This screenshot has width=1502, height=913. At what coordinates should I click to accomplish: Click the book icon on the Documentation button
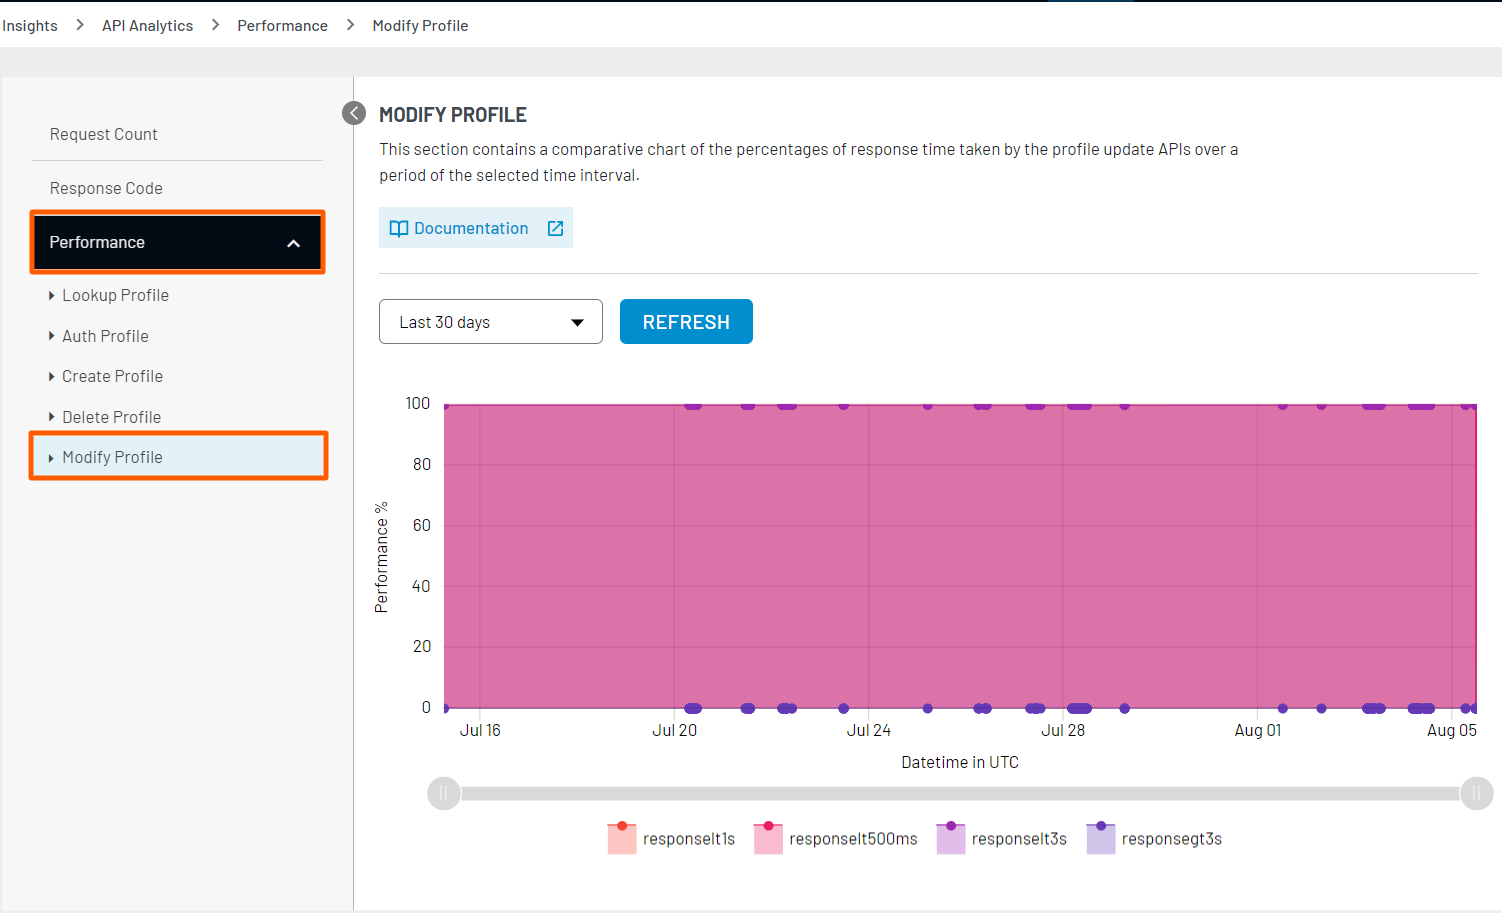pyautogui.click(x=399, y=228)
